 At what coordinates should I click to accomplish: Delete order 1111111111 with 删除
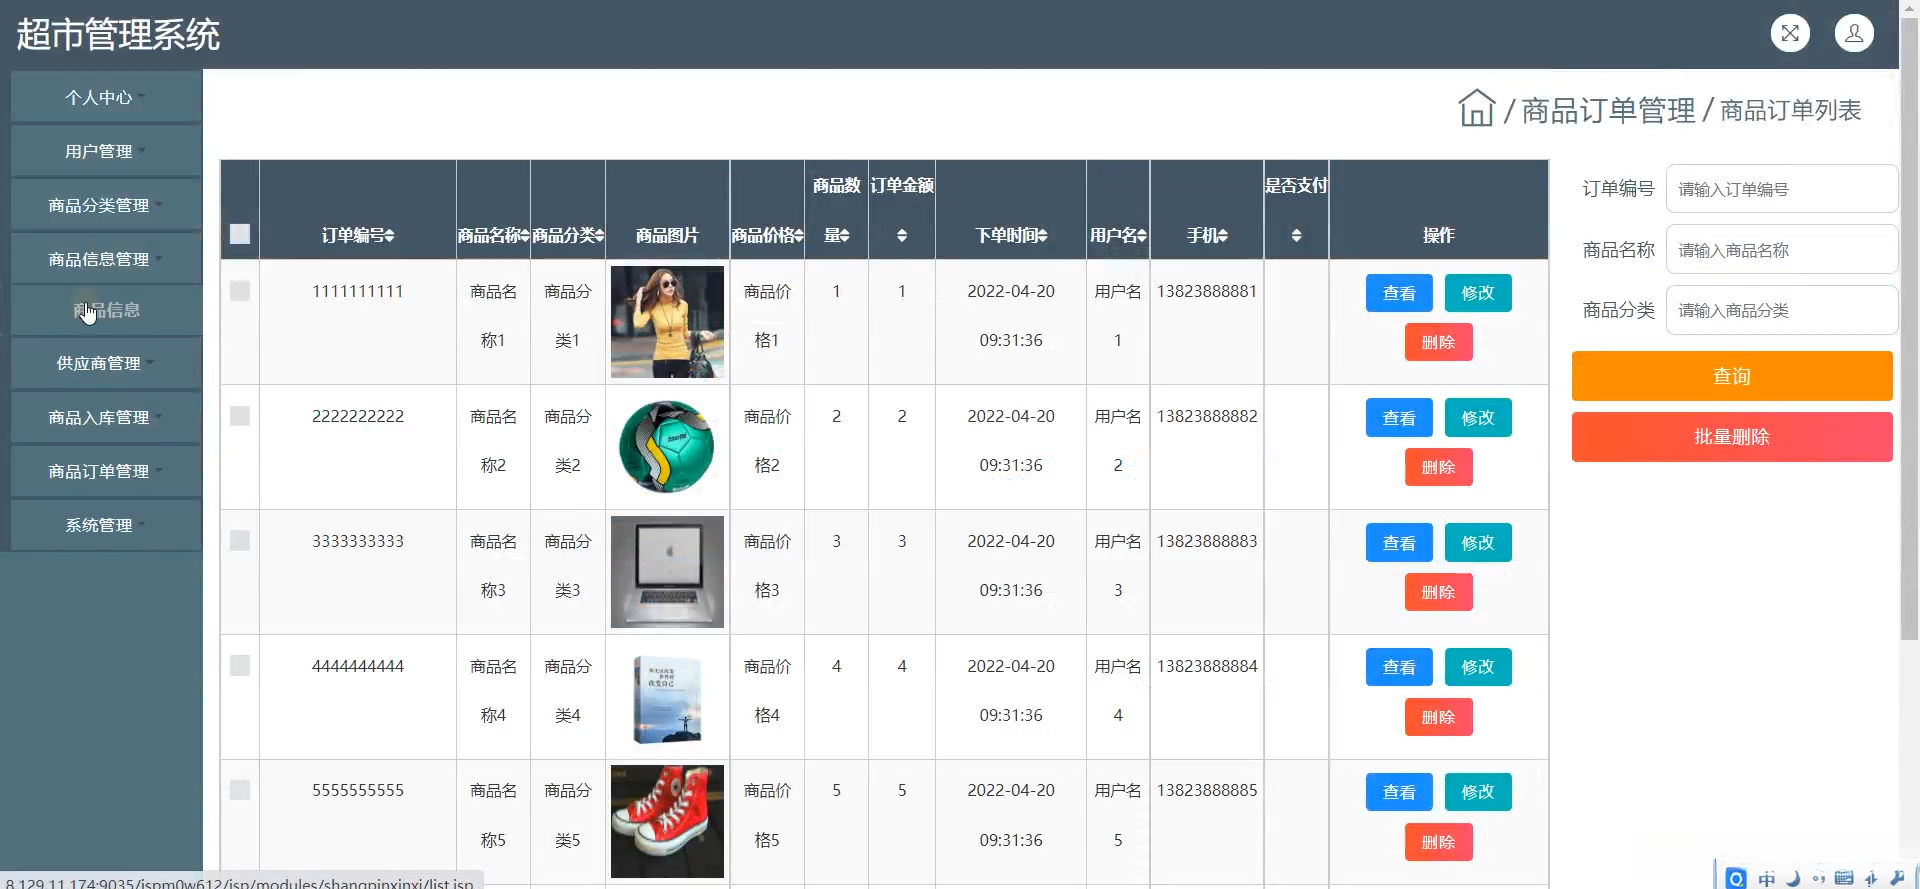(x=1438, y=342)
